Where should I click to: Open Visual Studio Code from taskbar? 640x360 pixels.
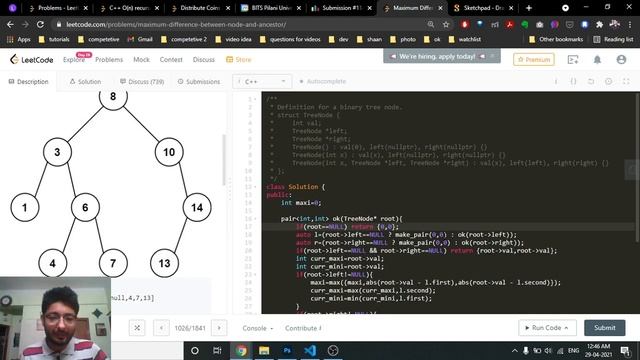[x=310, y=351]
